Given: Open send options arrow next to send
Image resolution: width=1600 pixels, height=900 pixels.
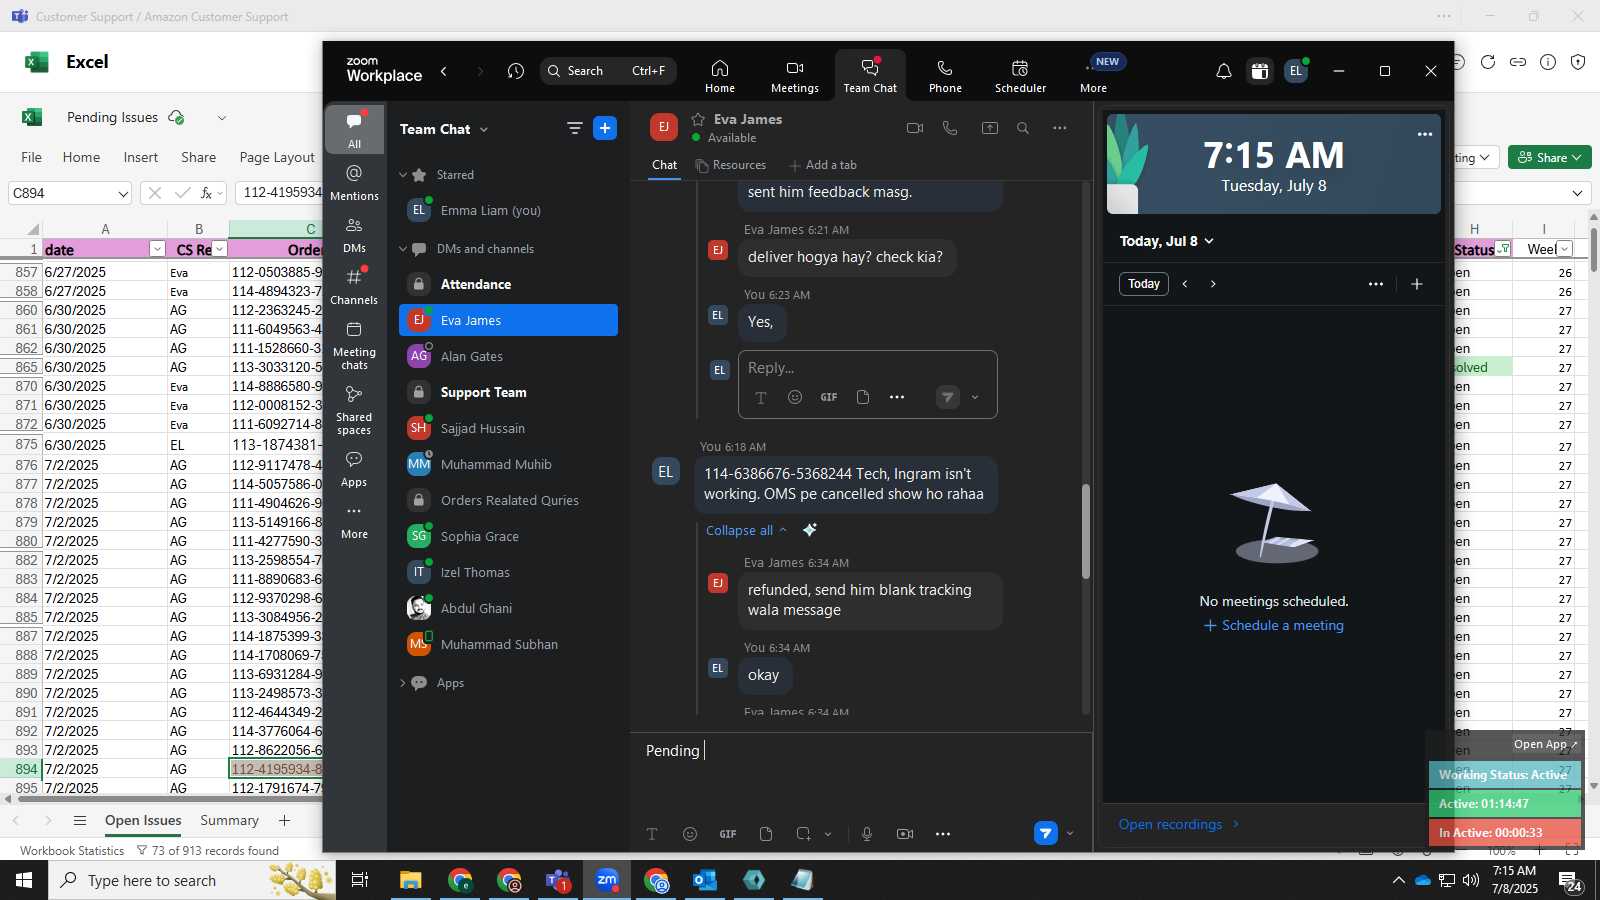Looking at the screenshot, I should pos(1071,833).
